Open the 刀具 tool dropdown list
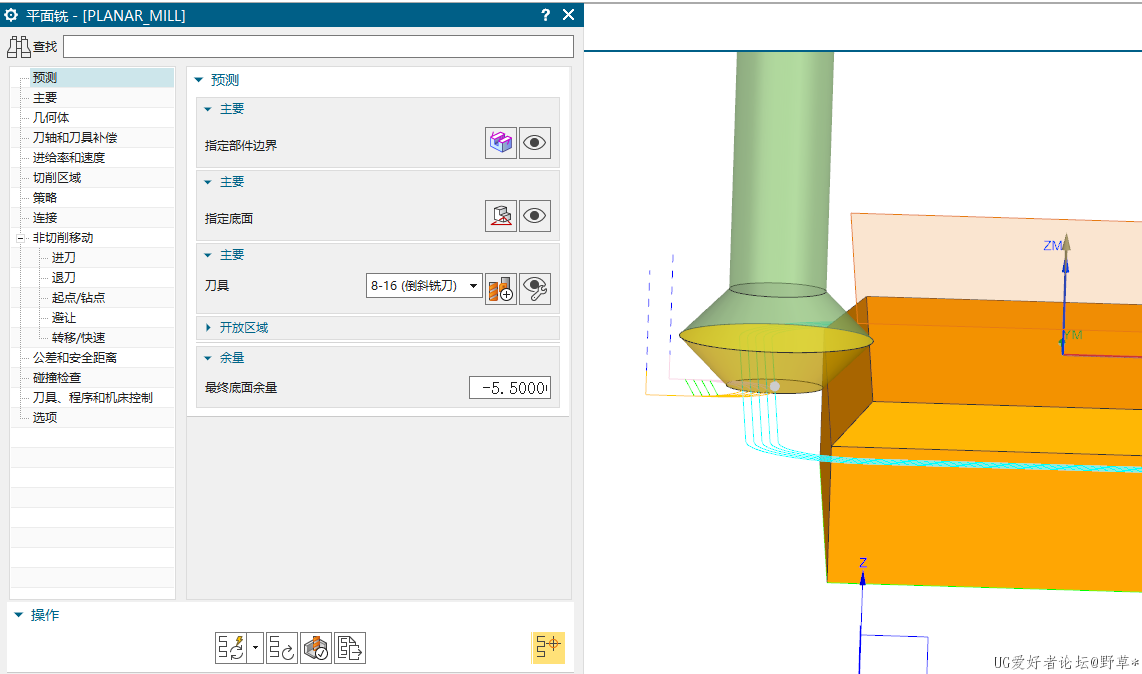1142x674 pixels. tap(473, 287)
